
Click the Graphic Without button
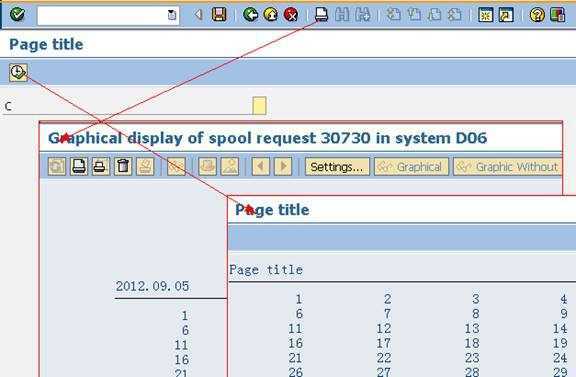(x=508, y=167)
